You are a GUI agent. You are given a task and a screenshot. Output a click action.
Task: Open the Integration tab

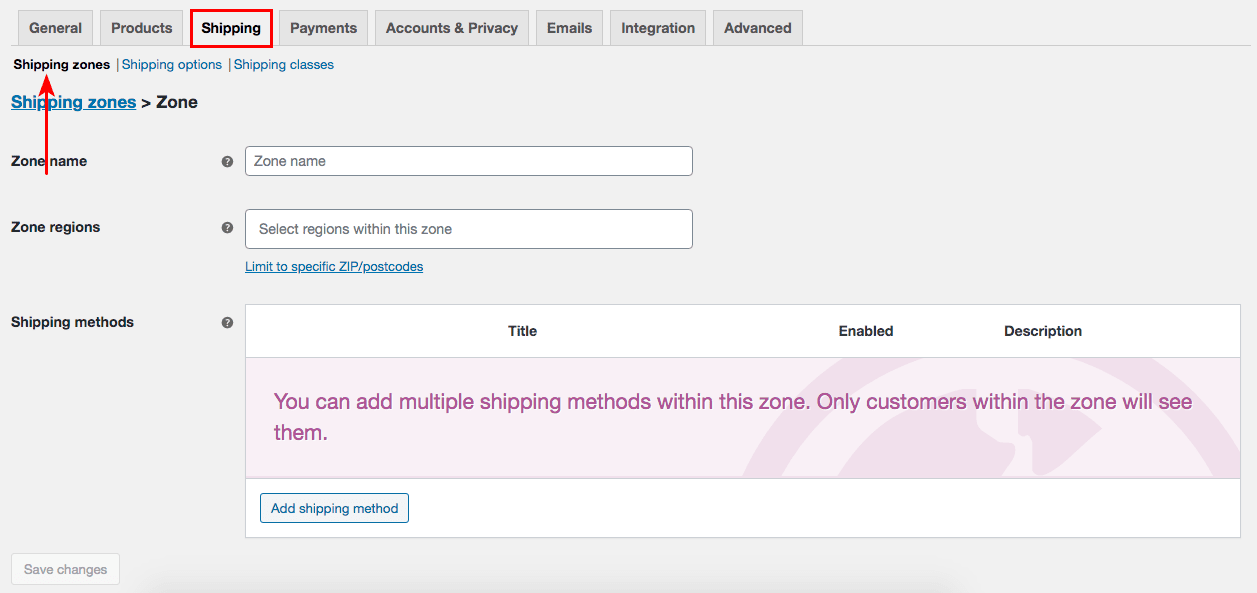coord(658,28)
